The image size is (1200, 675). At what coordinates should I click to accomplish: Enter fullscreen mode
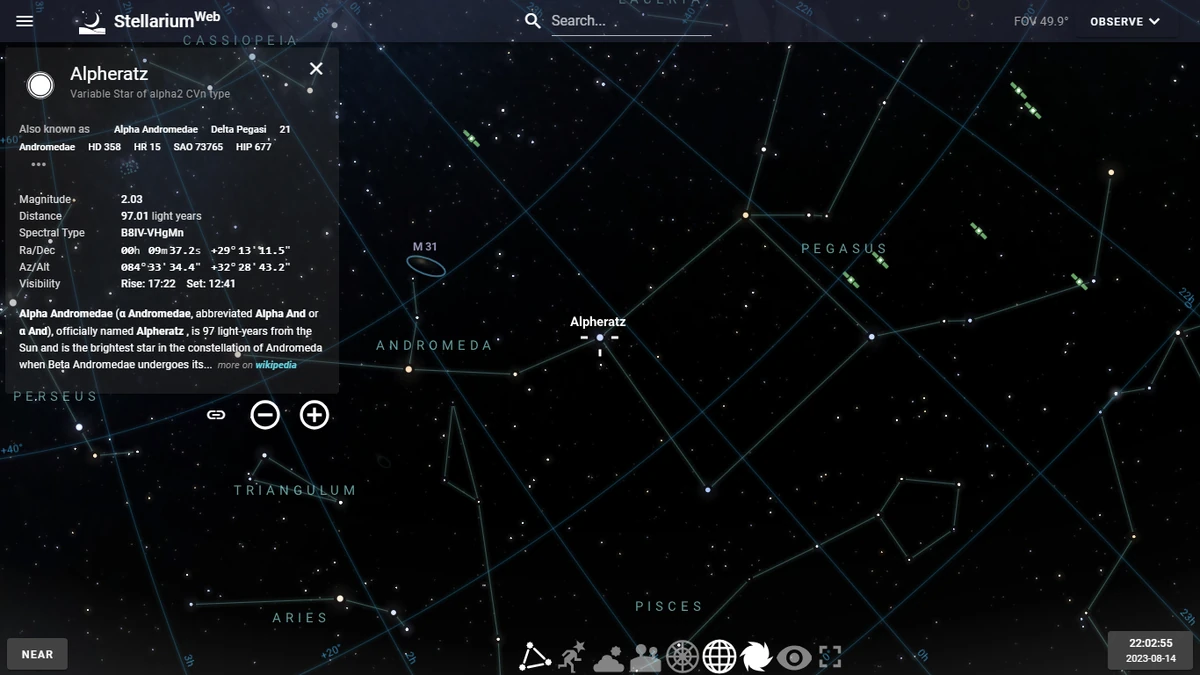click(831, 656)
